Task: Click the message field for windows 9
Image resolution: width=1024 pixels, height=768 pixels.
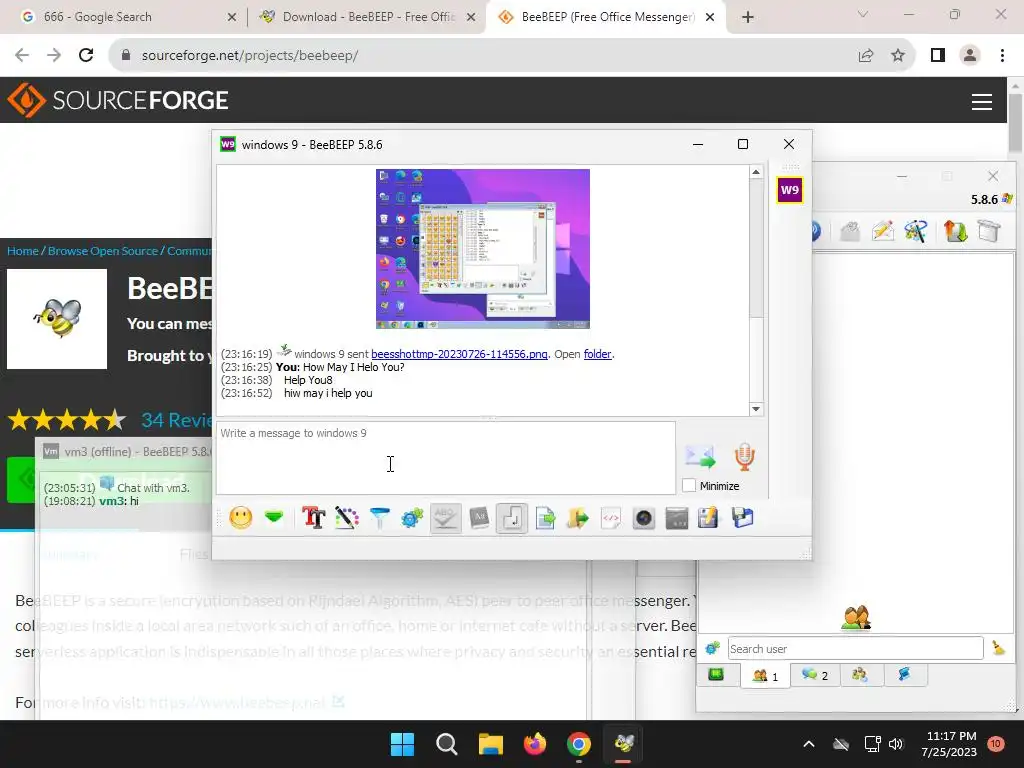Action: pyautogui.click(x=446, y=458)
